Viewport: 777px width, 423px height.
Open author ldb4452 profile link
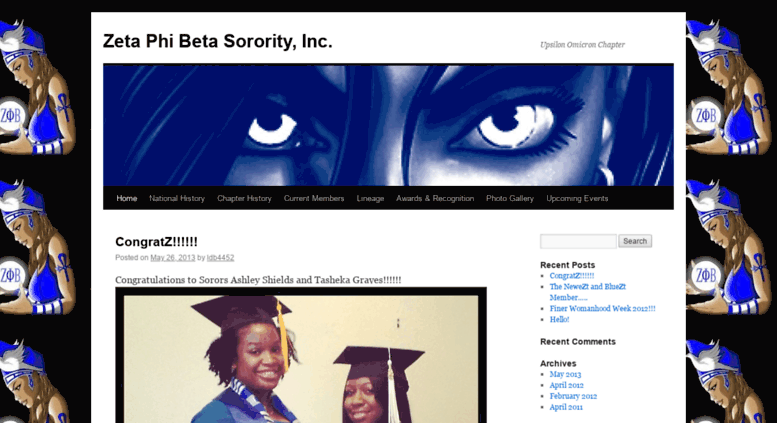(221, 257)
